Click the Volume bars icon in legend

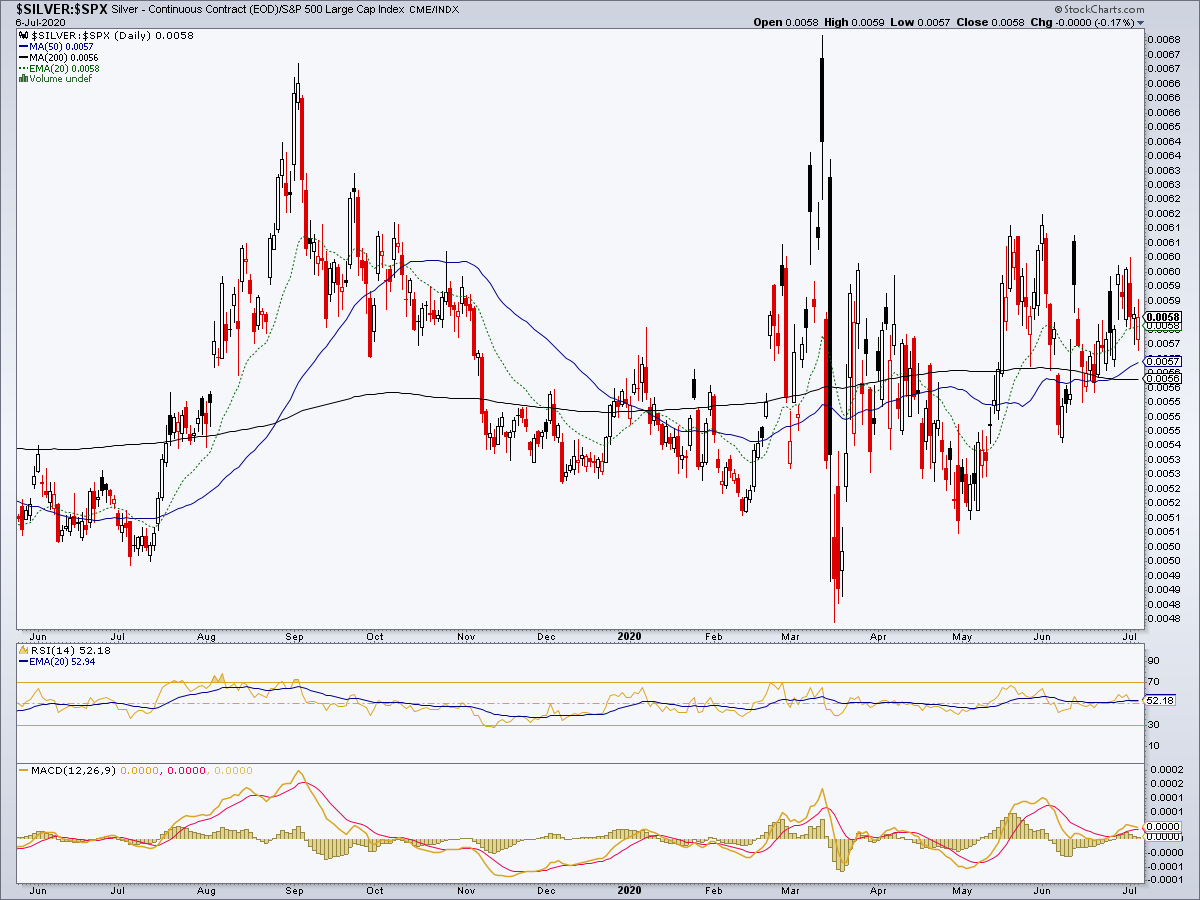[23, 79]
